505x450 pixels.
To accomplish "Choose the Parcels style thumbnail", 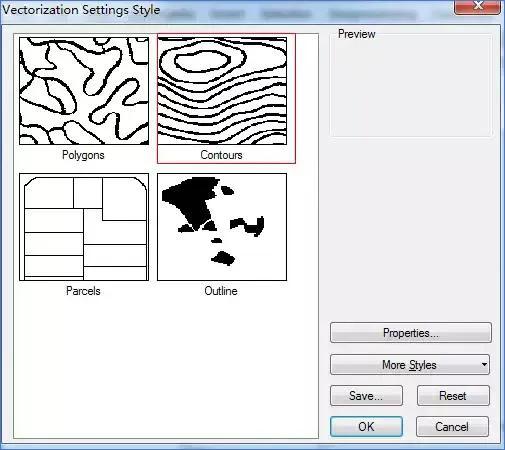I will 84,227.
